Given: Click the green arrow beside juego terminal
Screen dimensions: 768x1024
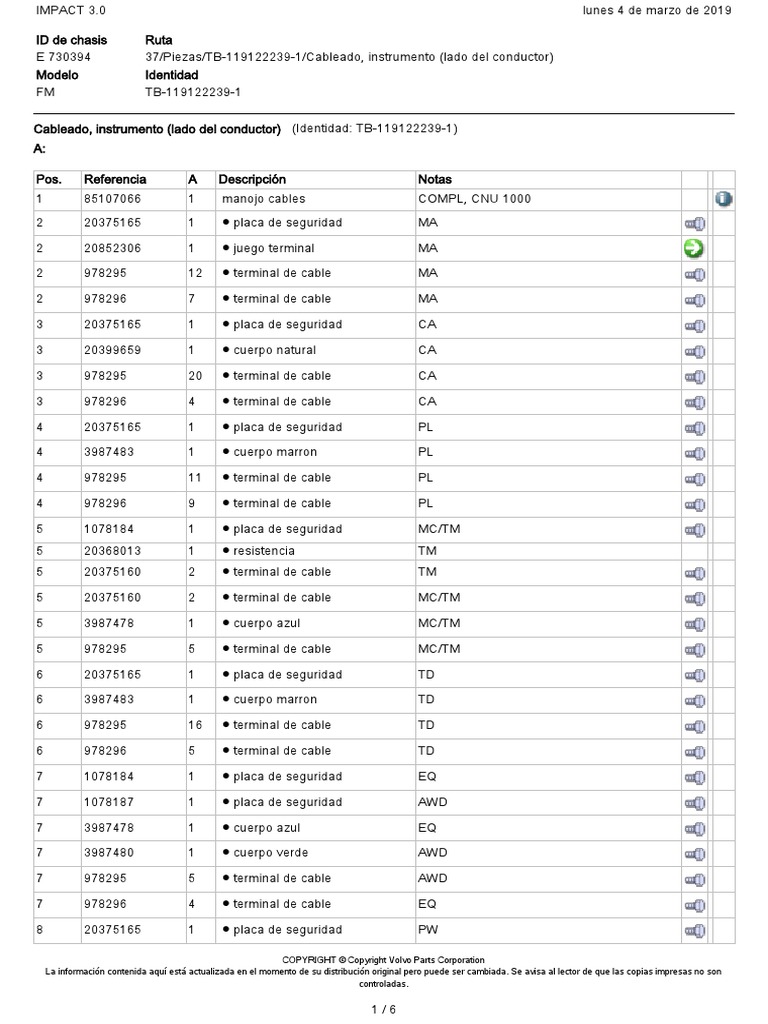Looking at the screenshot, I should (694, 248).
